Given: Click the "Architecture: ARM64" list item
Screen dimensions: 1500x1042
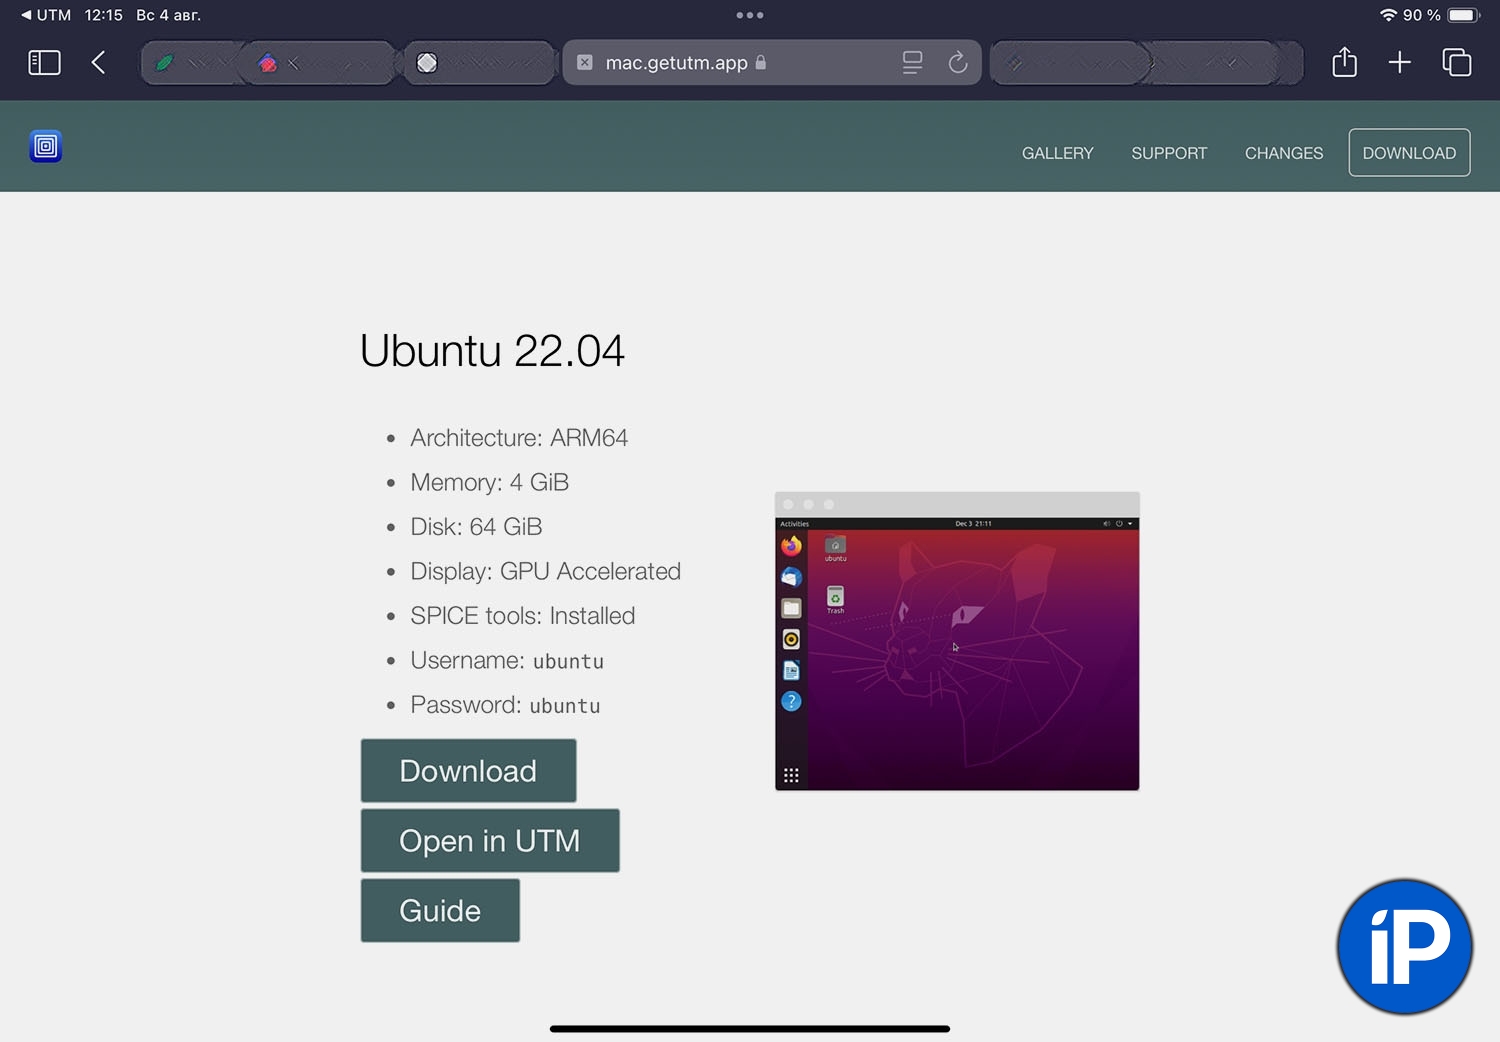Looking at the screenshot, I should (519, 438).
